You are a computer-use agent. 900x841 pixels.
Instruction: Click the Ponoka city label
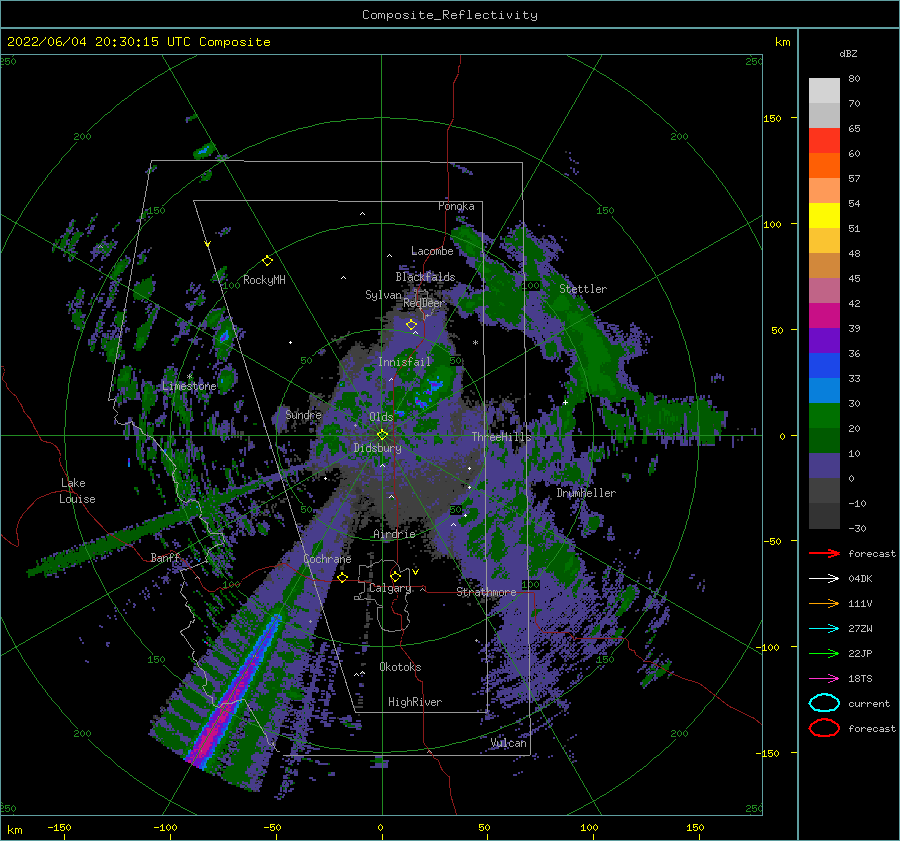point(456,206)
